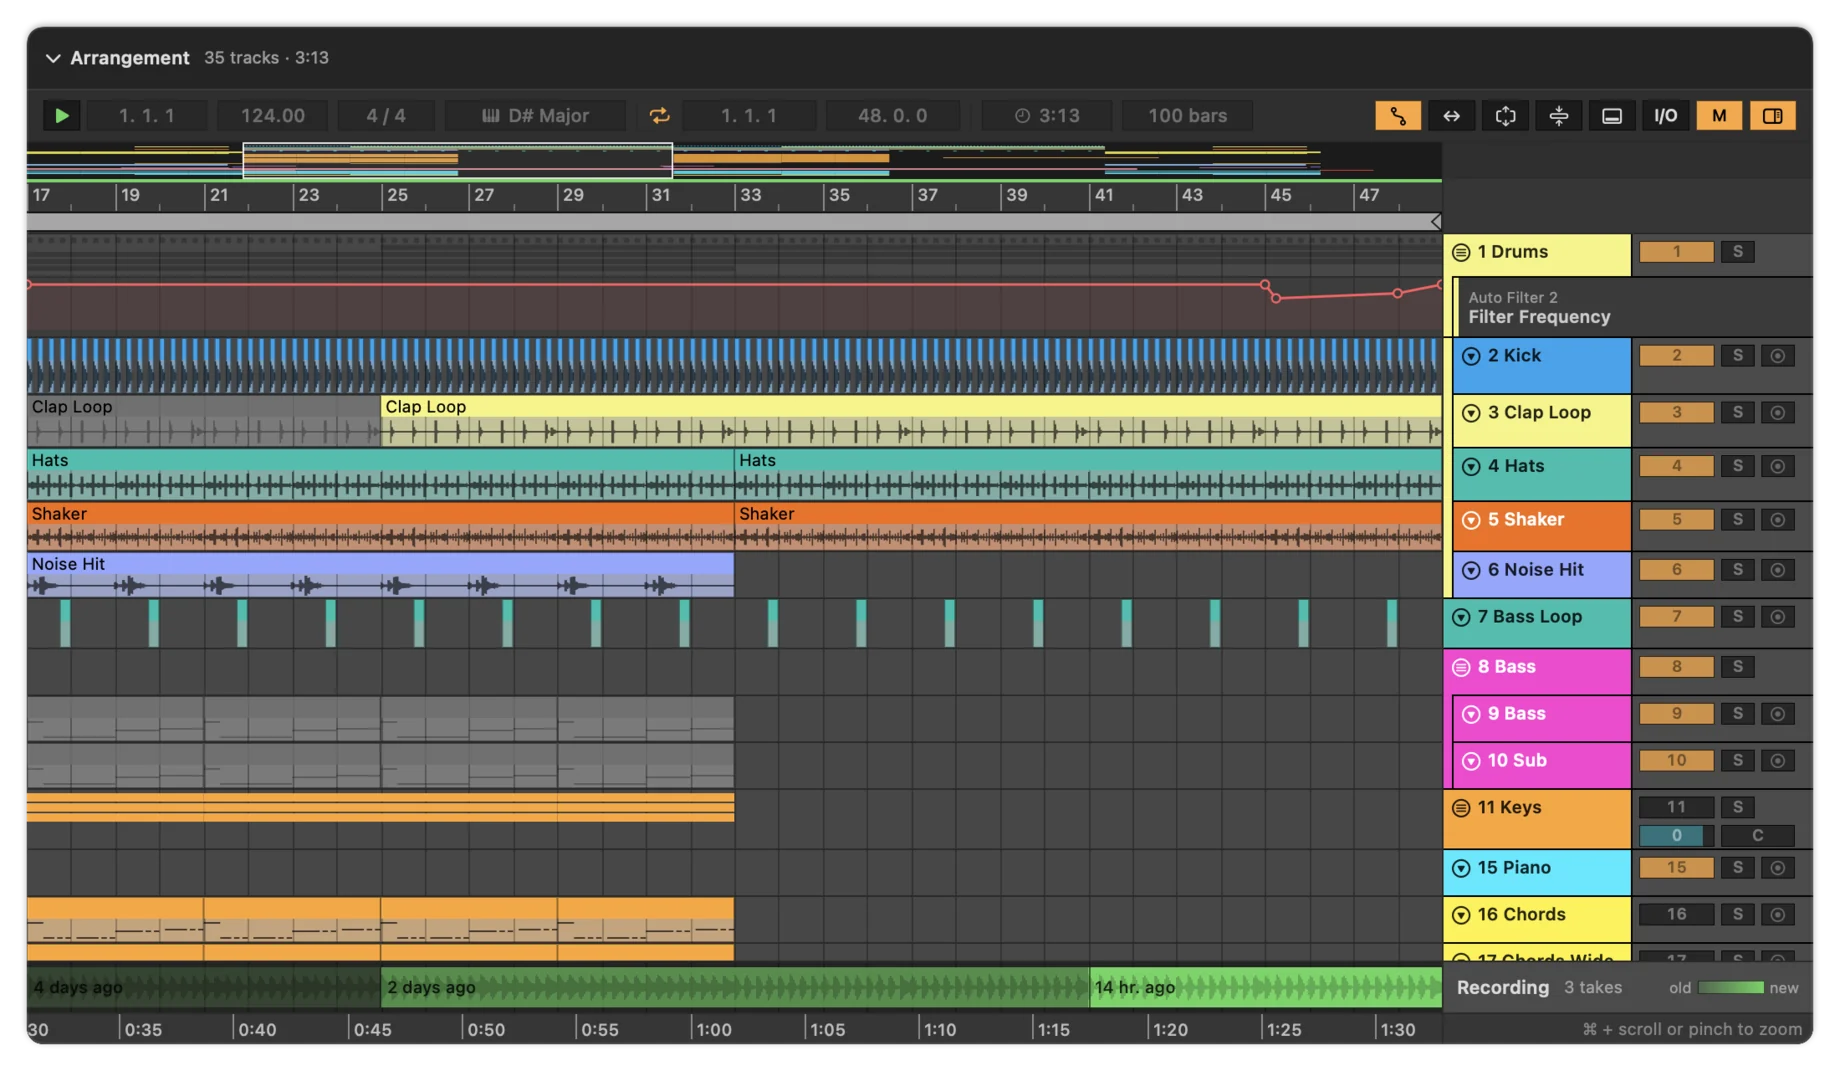Select the 14 hr. ago recording take
The height and width of the screenshot is (1071, 1840).
point(1265,988)
